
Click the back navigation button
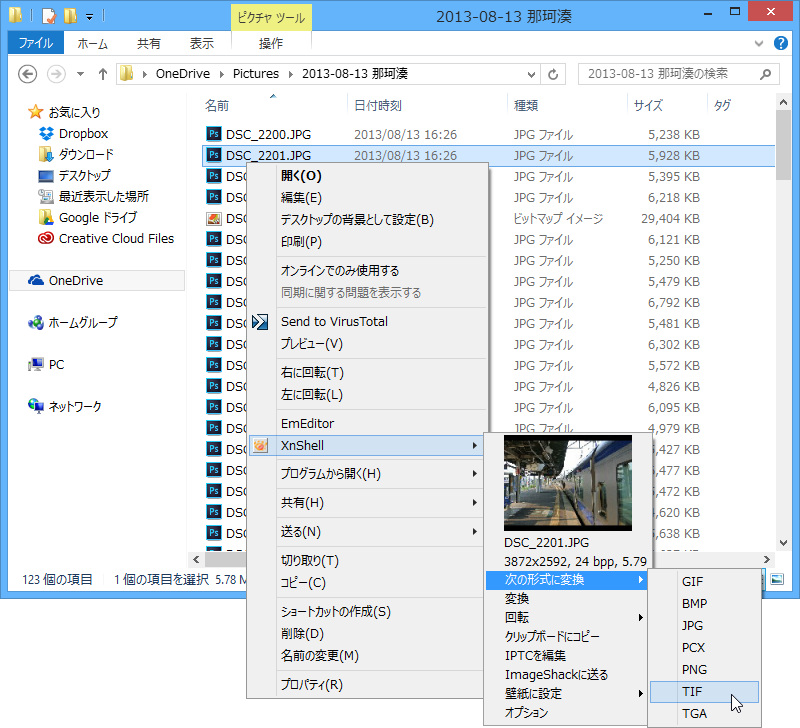coord(29,73)
